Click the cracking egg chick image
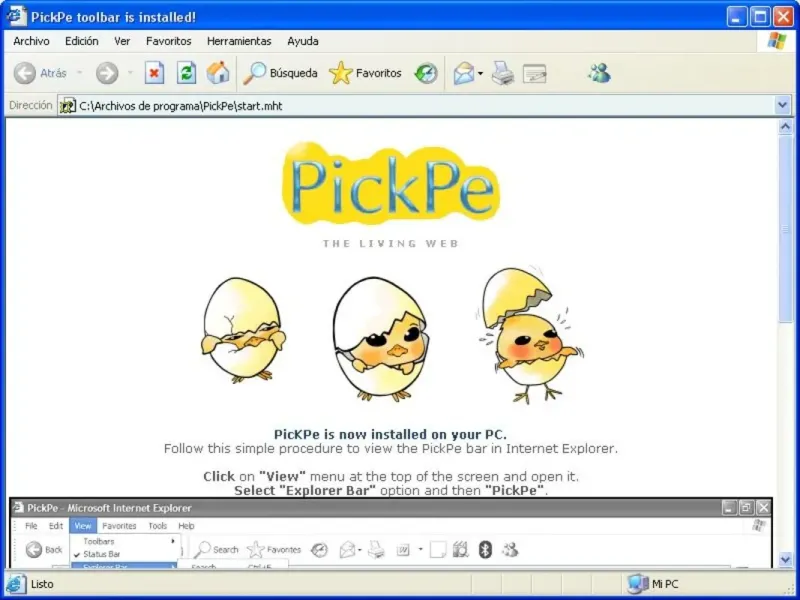The width and height of the screenshot is (800, 600). 243,331
